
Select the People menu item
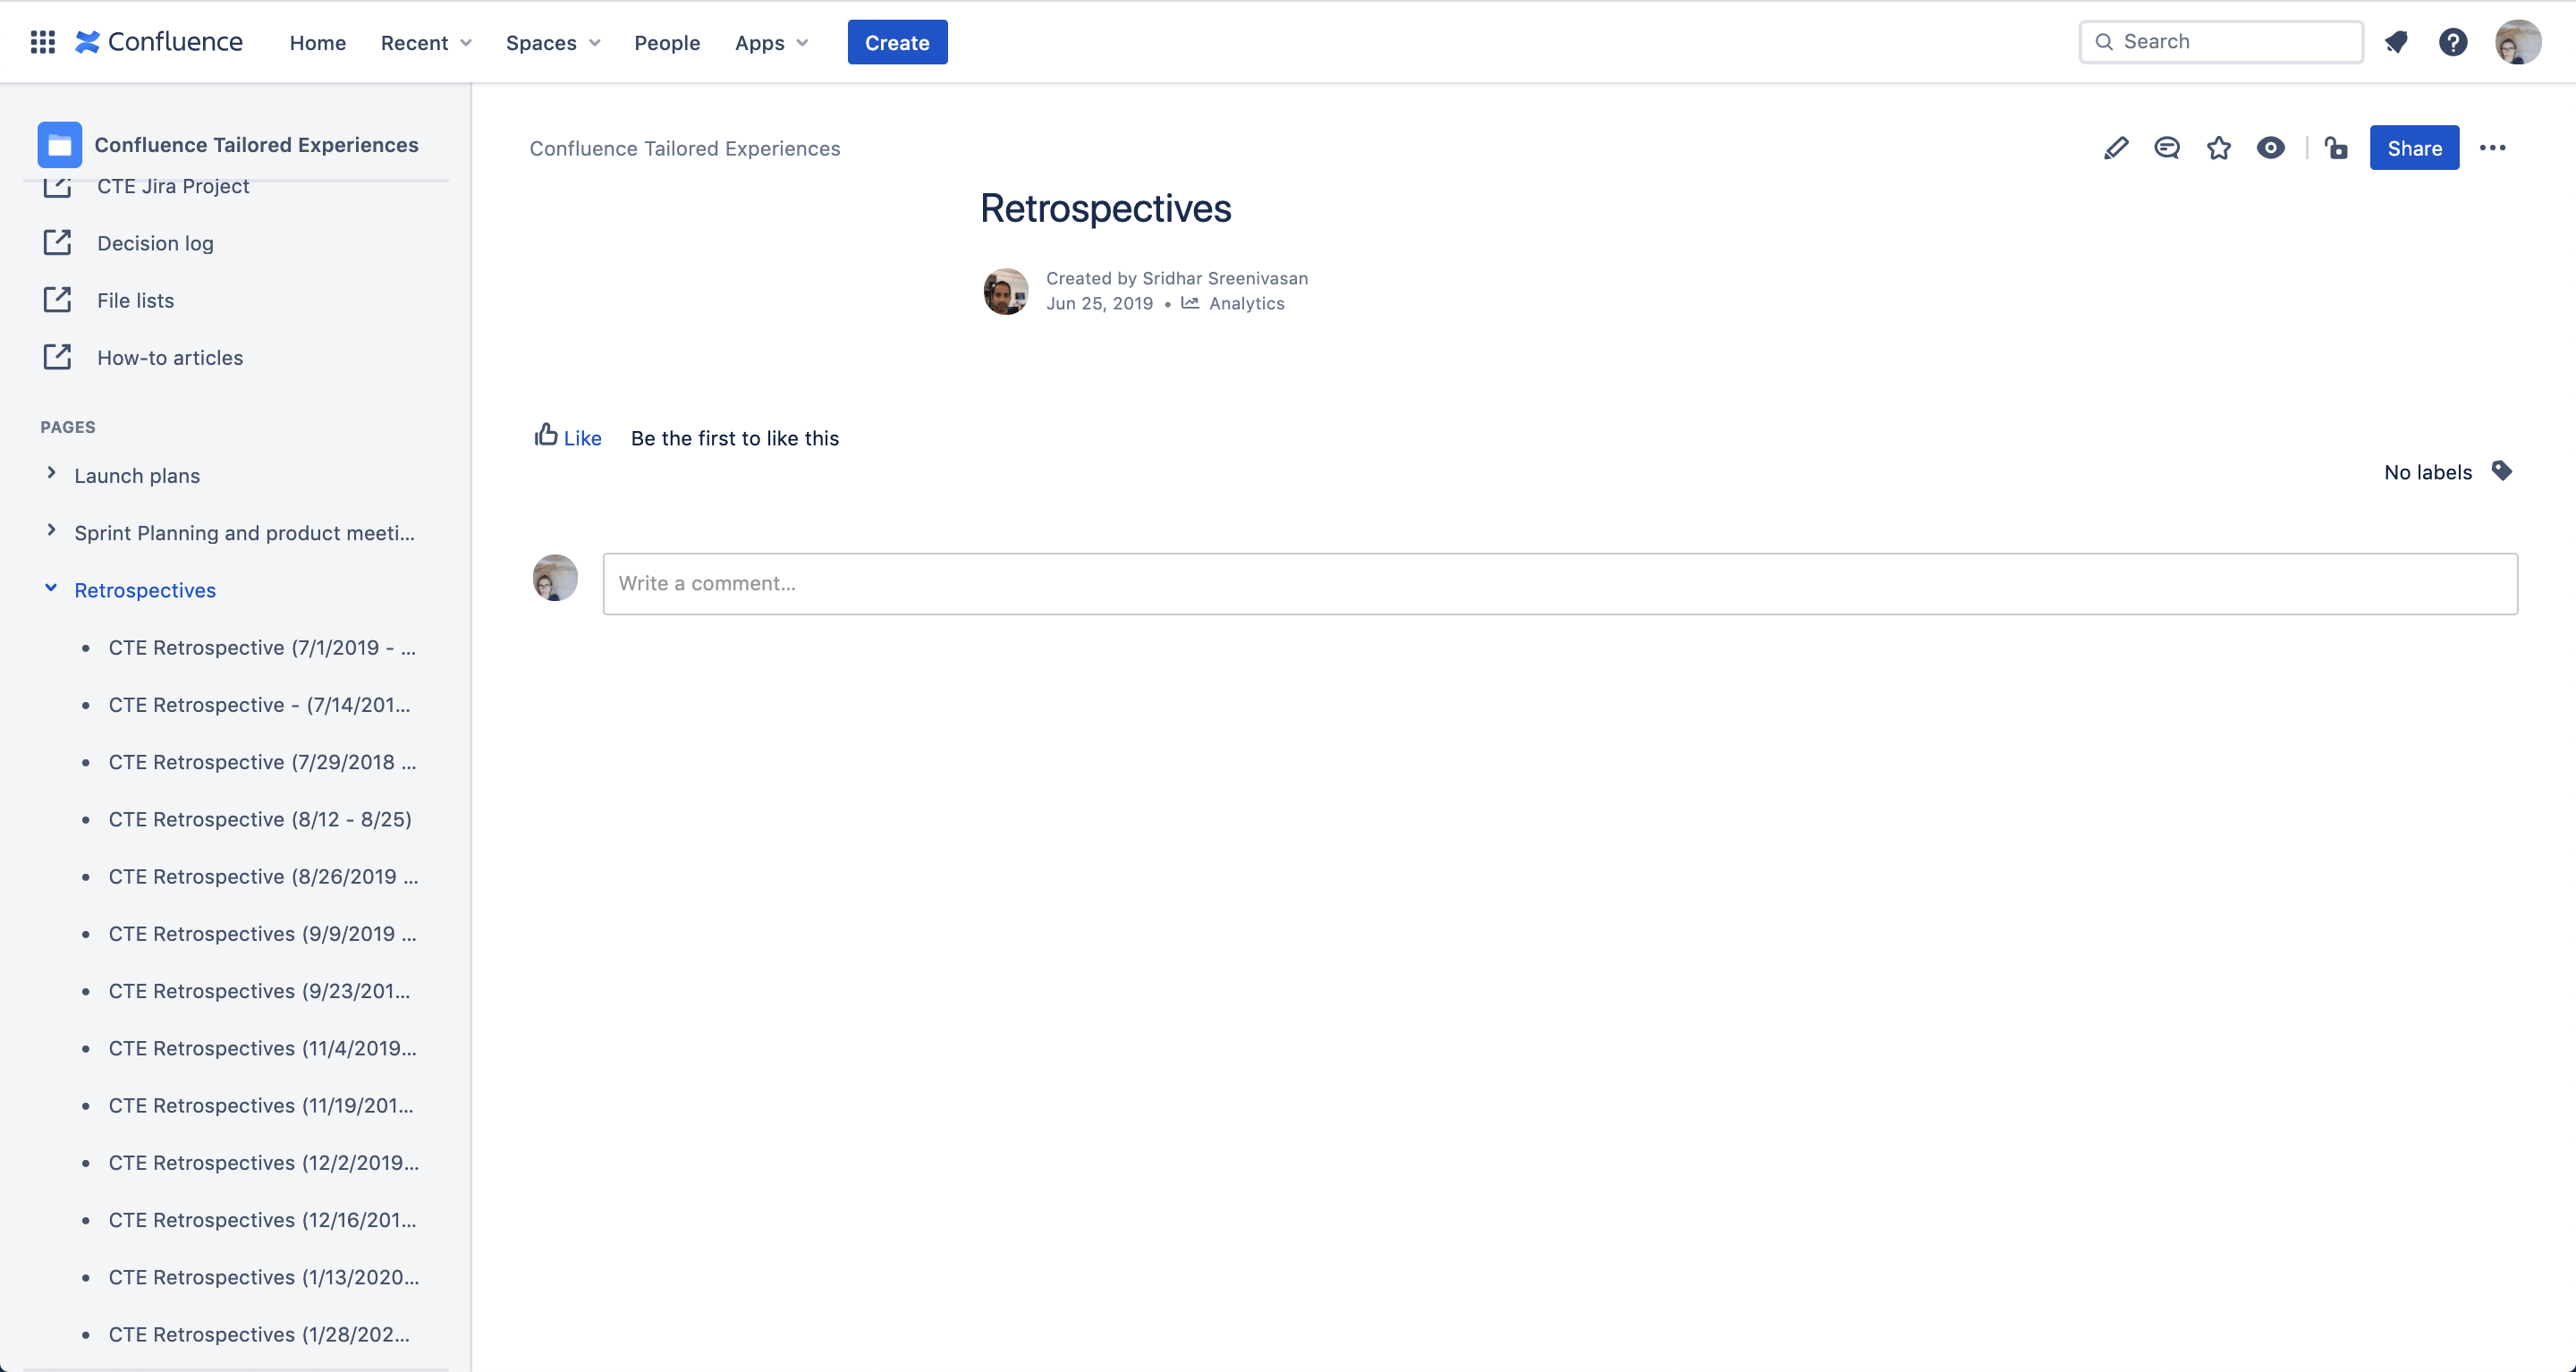[x=666, y=41]
